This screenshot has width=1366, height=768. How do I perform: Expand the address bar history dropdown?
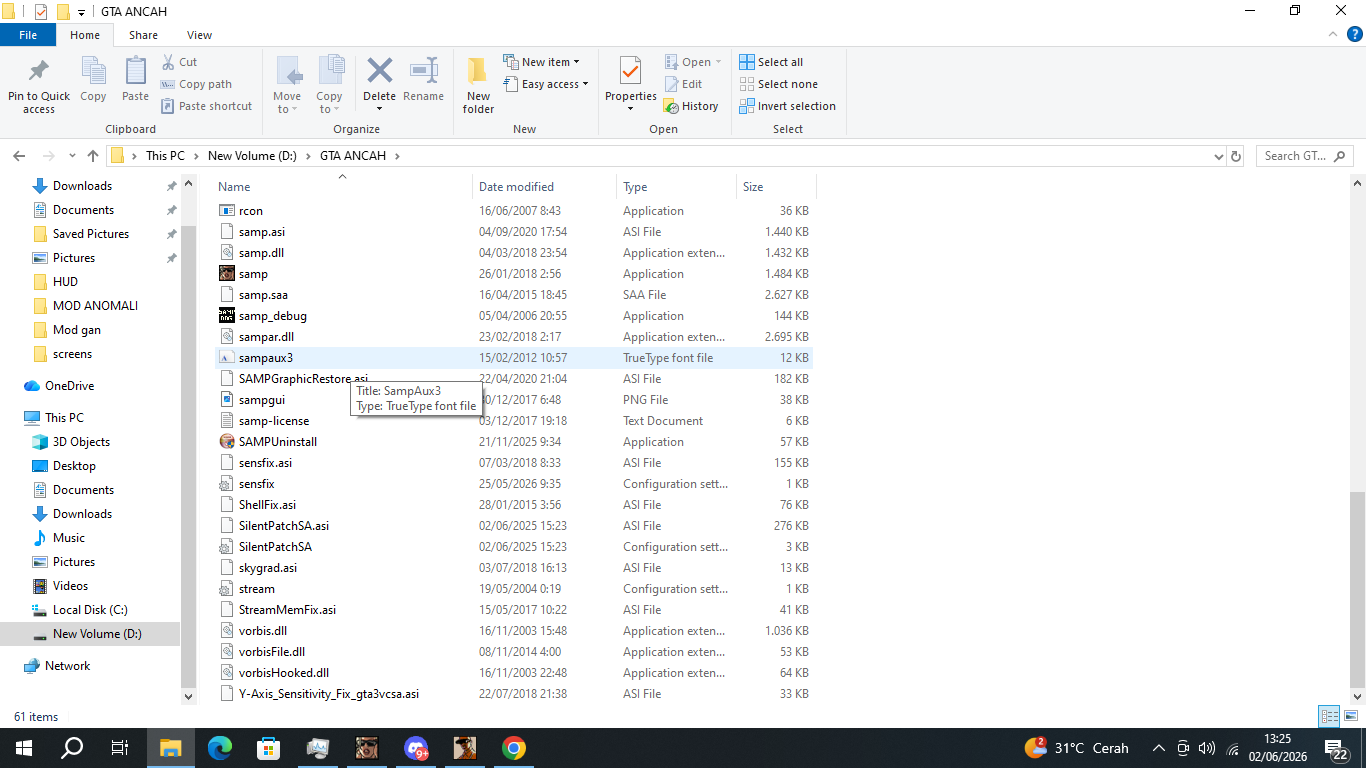point(1218,156)
